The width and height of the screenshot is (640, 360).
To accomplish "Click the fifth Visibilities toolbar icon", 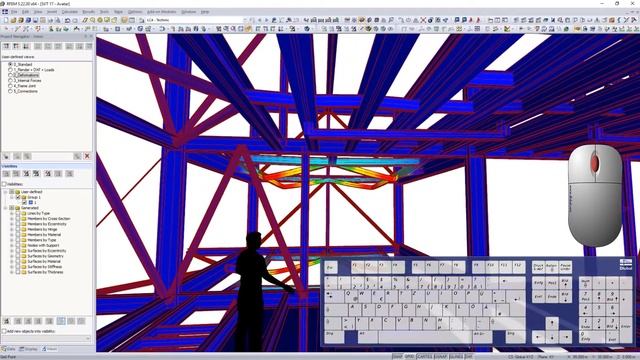I will pyautogui.click(x=48, y=174).
